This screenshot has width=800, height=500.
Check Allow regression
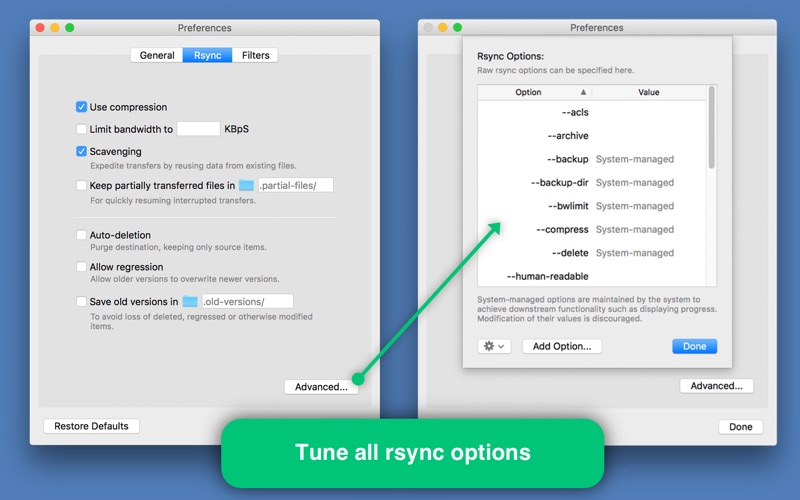point(81,267)
